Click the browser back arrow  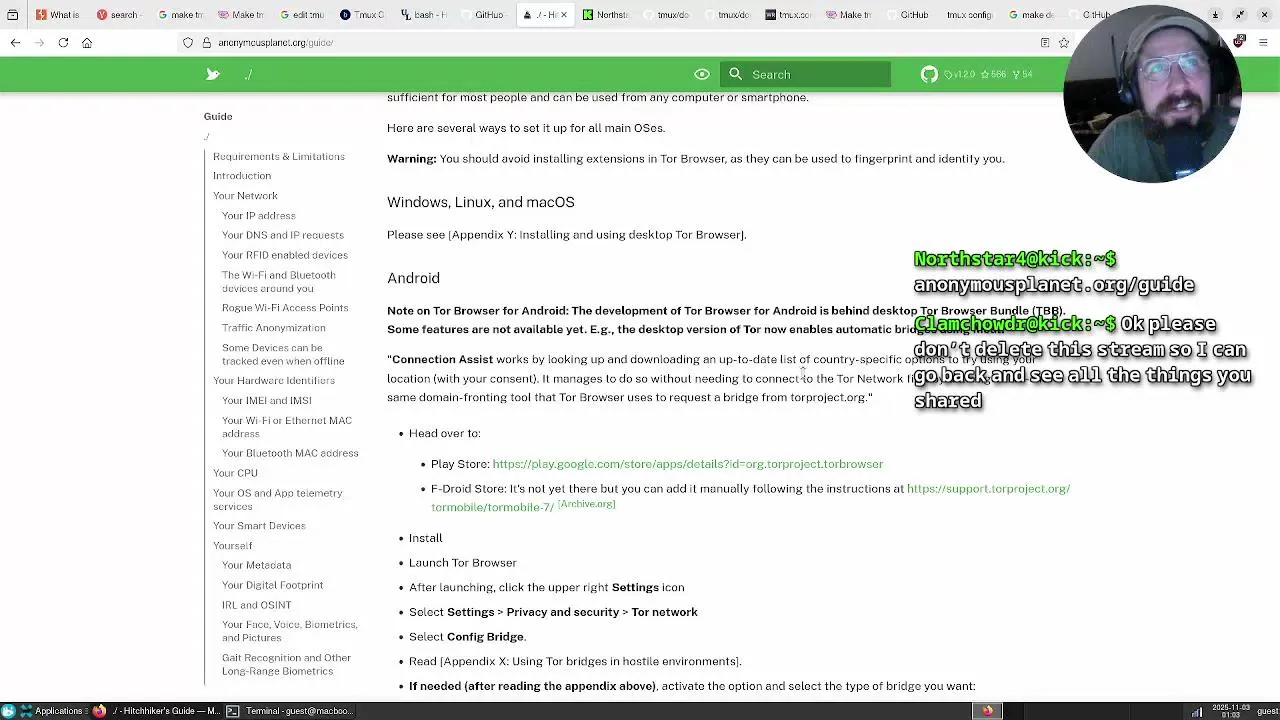(15, 43)
